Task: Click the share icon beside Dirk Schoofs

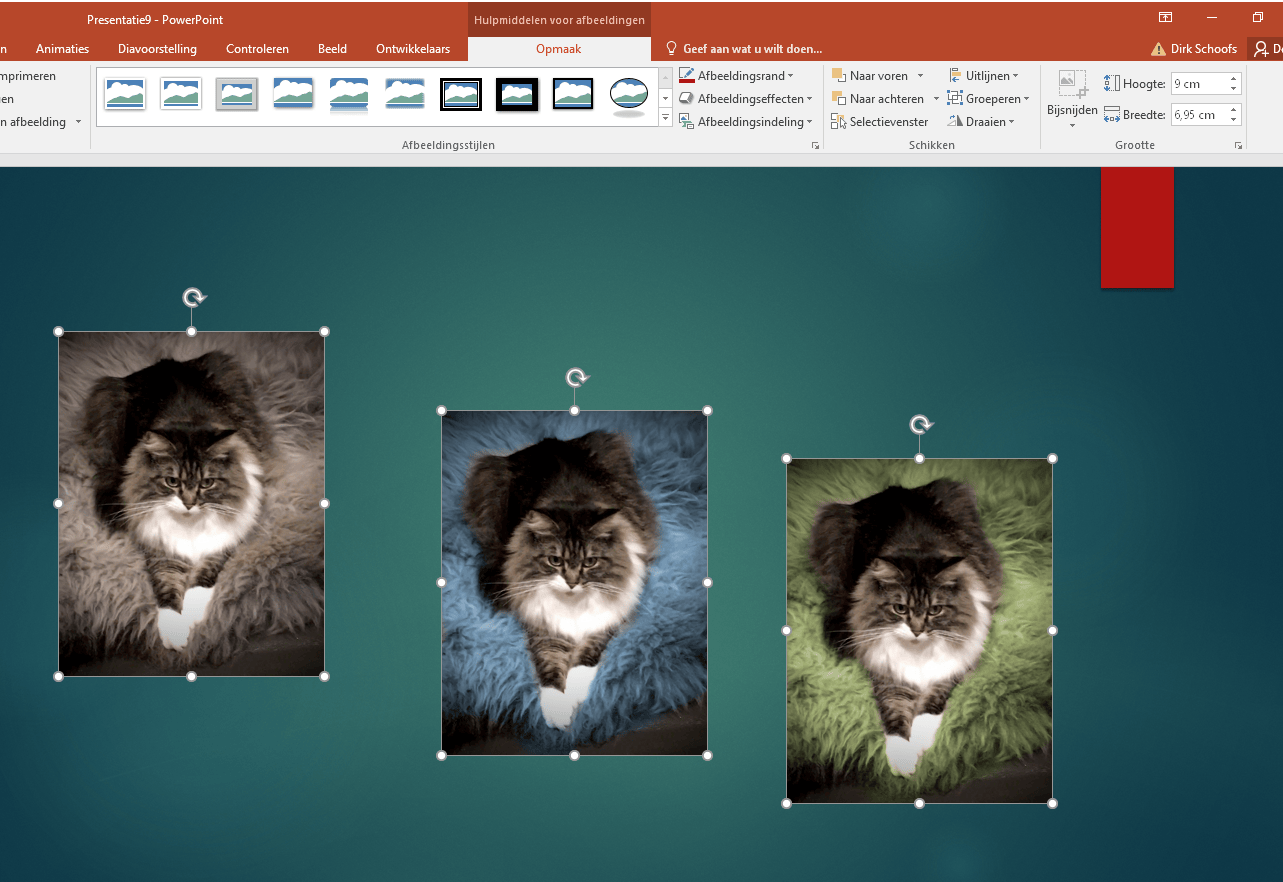Action: [x=1263, y=49]
